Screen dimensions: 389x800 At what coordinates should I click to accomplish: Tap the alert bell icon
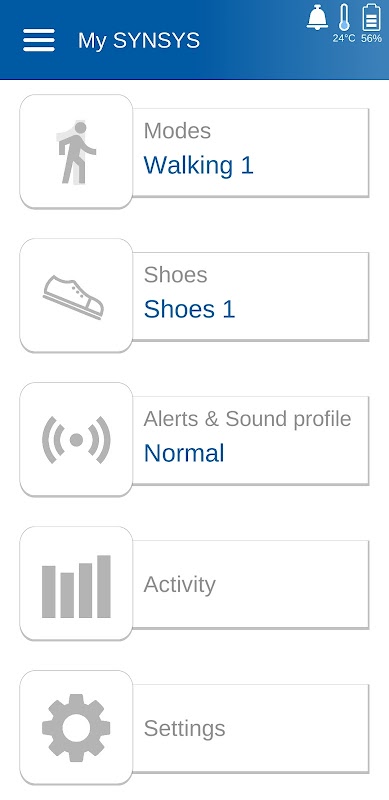(x=317, y=17)
